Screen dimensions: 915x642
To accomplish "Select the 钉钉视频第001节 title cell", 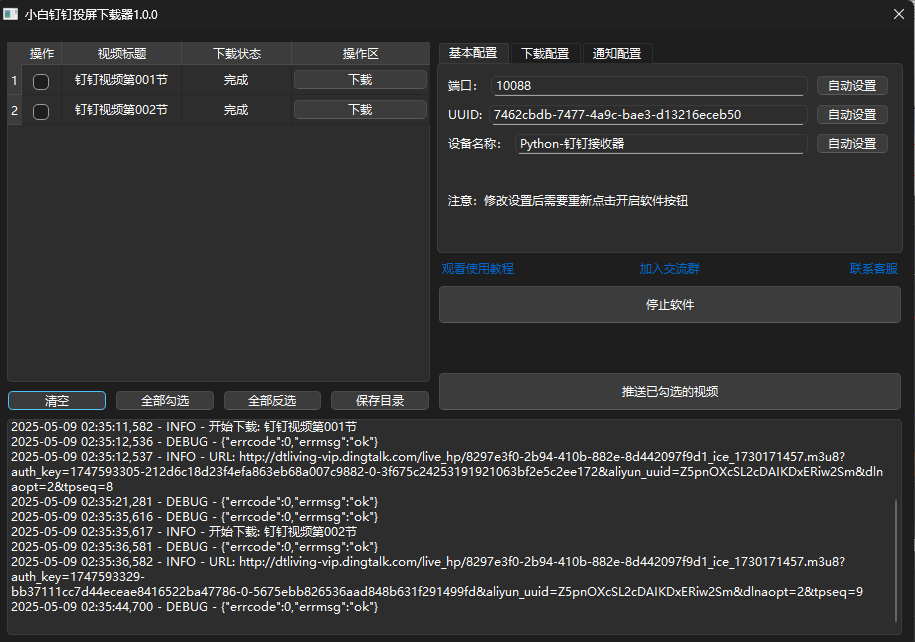I will click(121, 80).
